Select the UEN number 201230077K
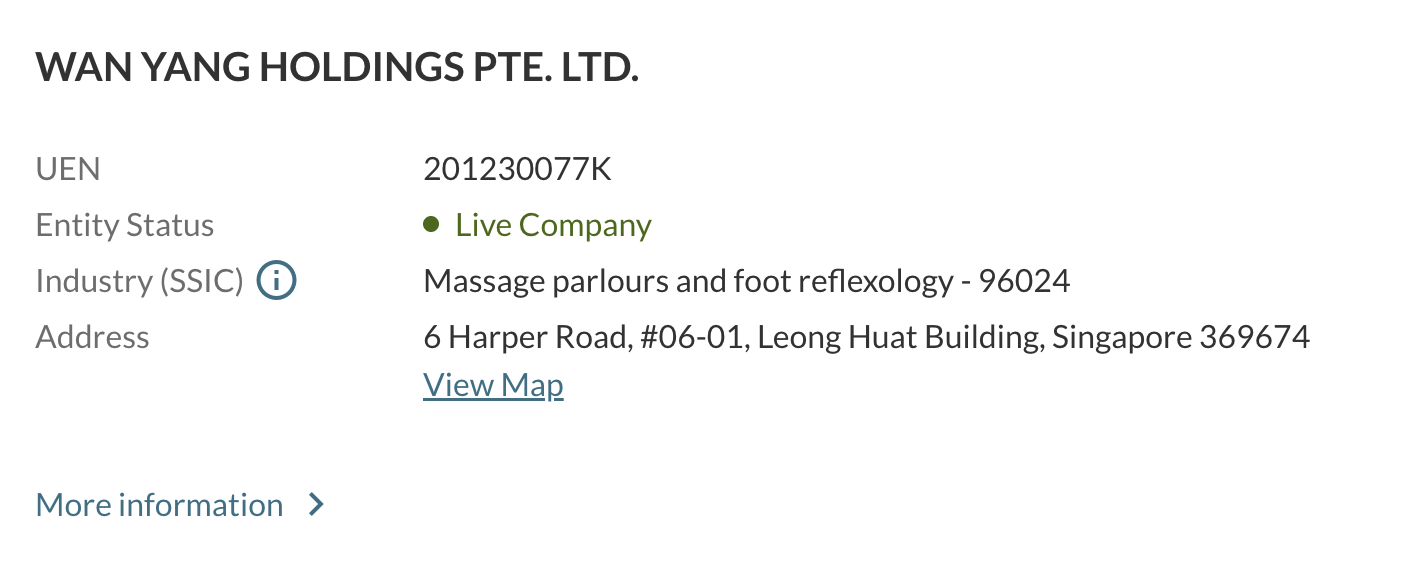This screenshot has height=584, width=1404. 517,169
